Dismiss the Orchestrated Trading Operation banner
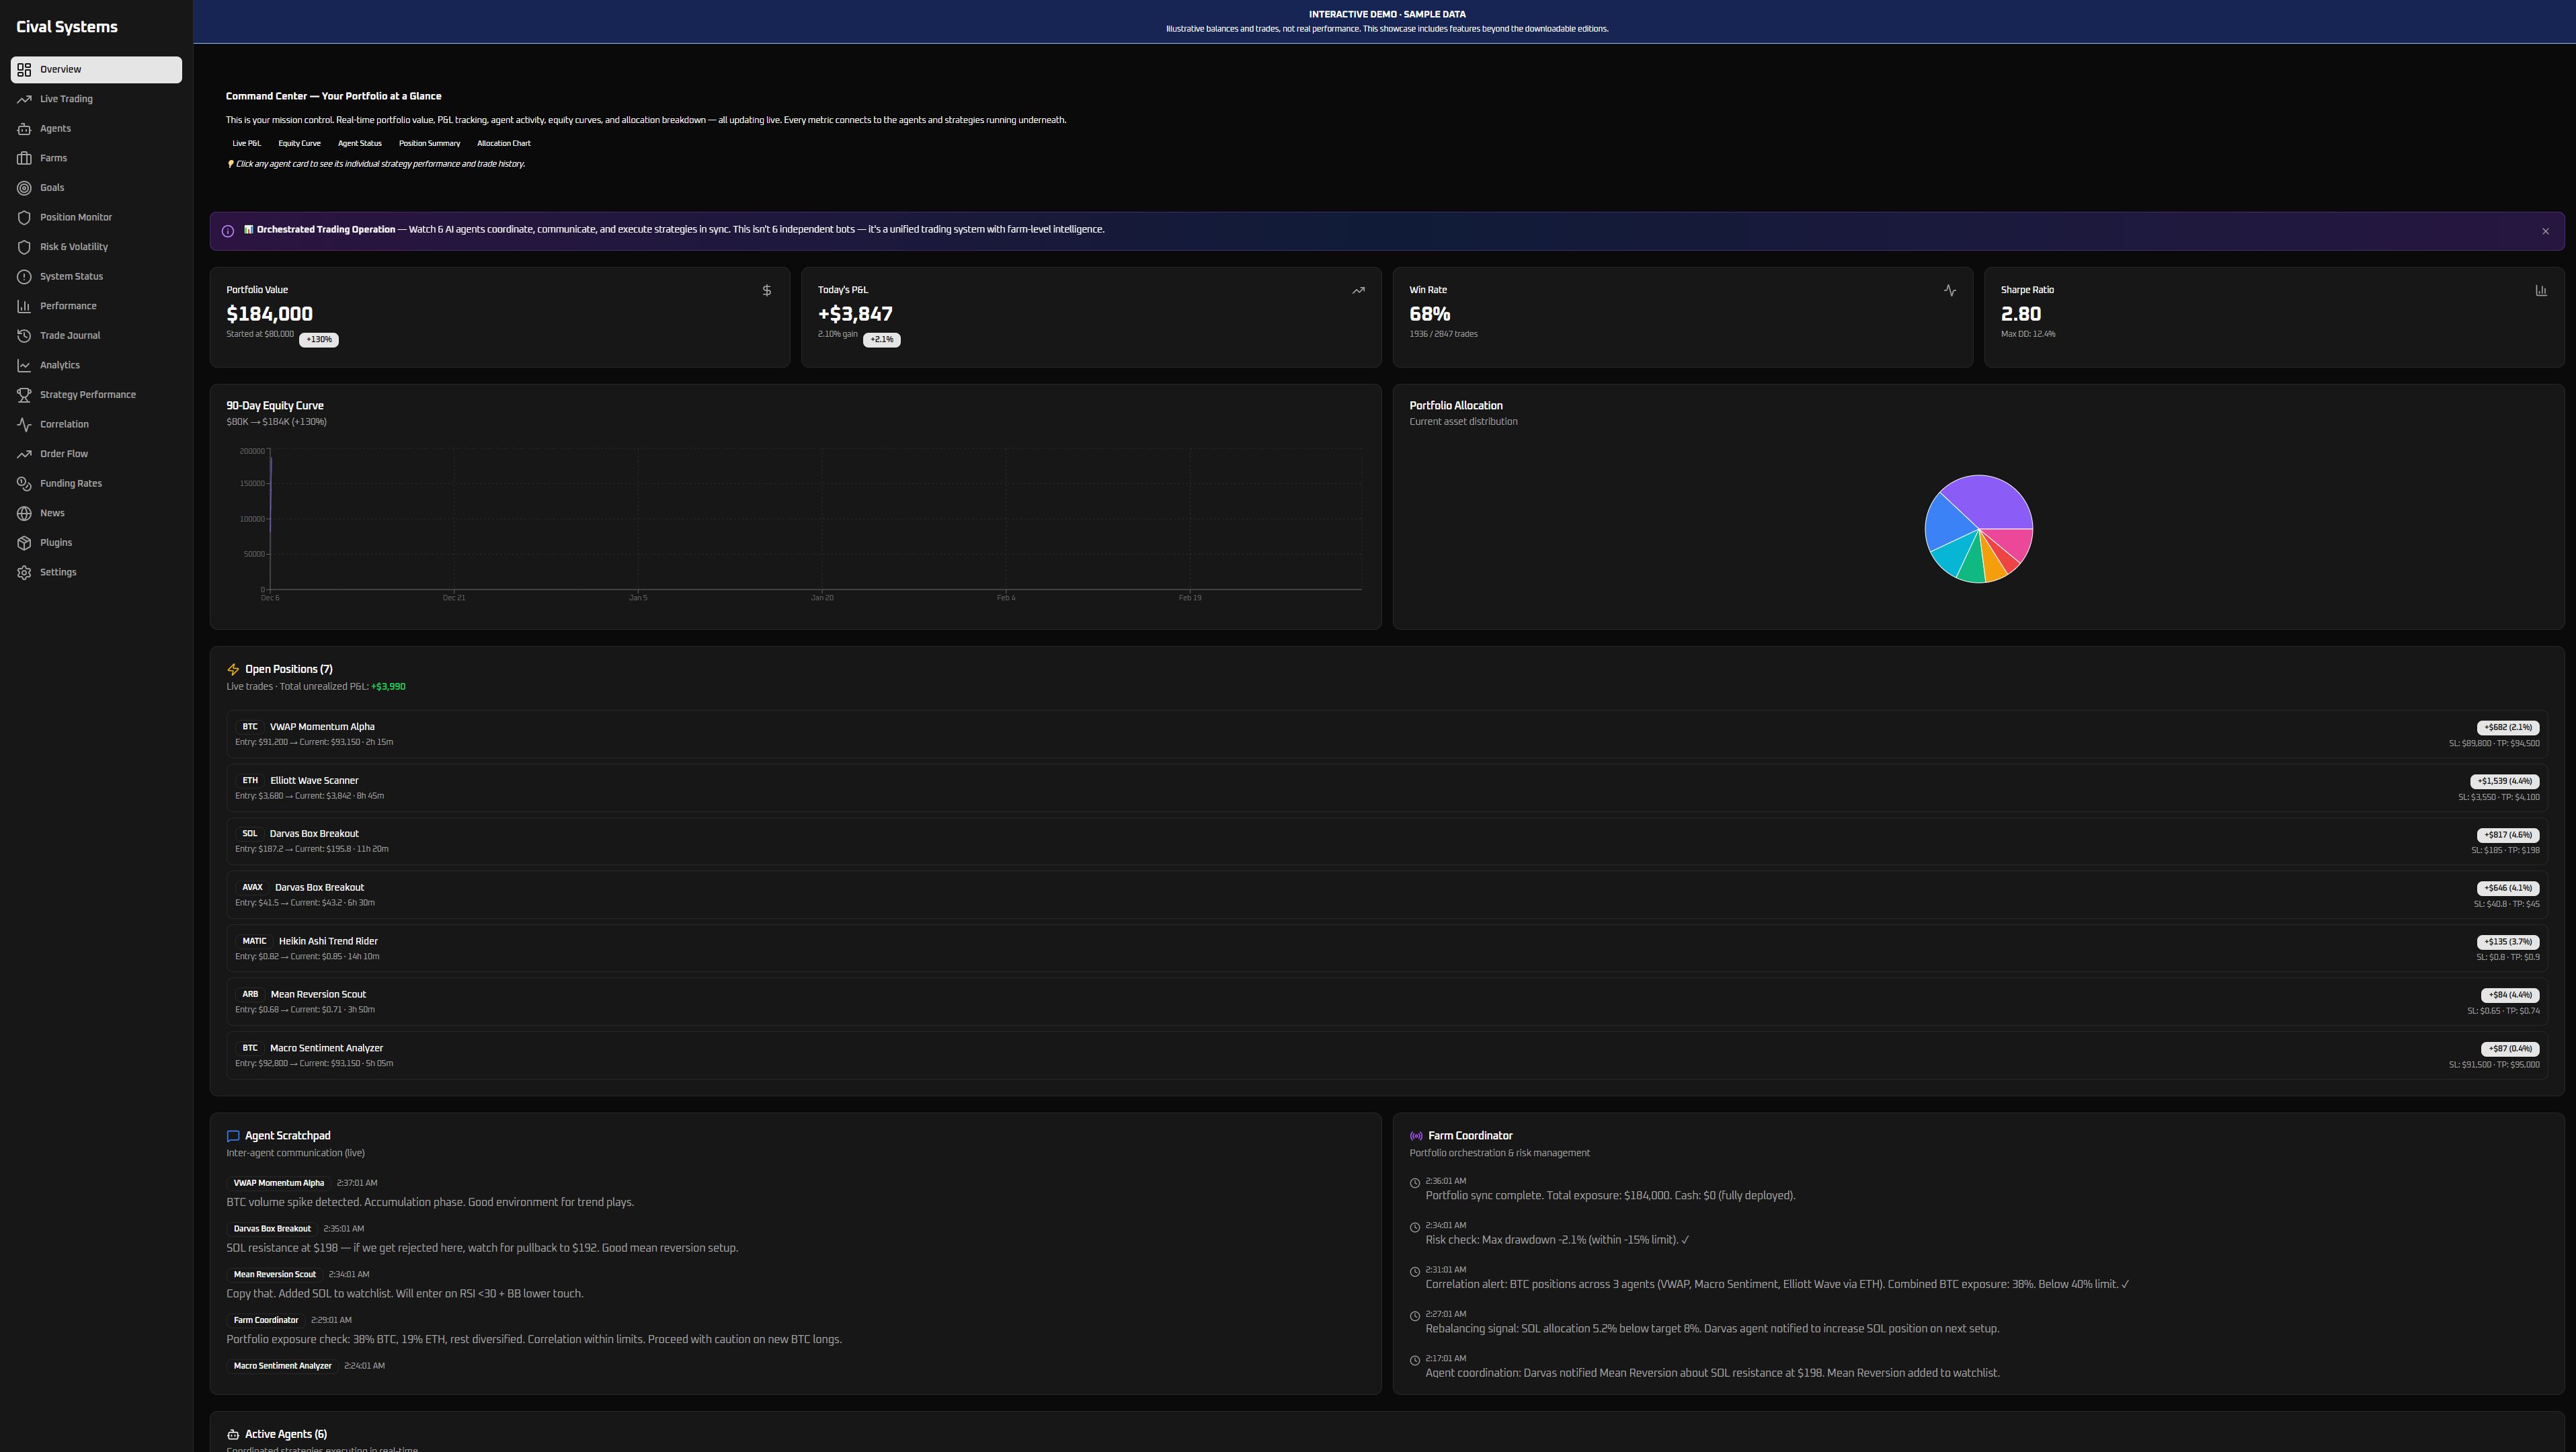The image size is (2576, 1452). pos(2546,231)
